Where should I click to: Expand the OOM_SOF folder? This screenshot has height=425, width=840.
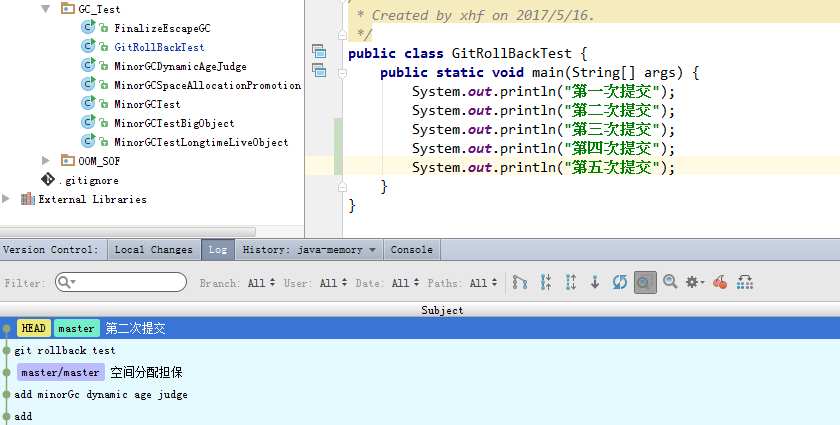pyautogui.click(x=46, y=160)
